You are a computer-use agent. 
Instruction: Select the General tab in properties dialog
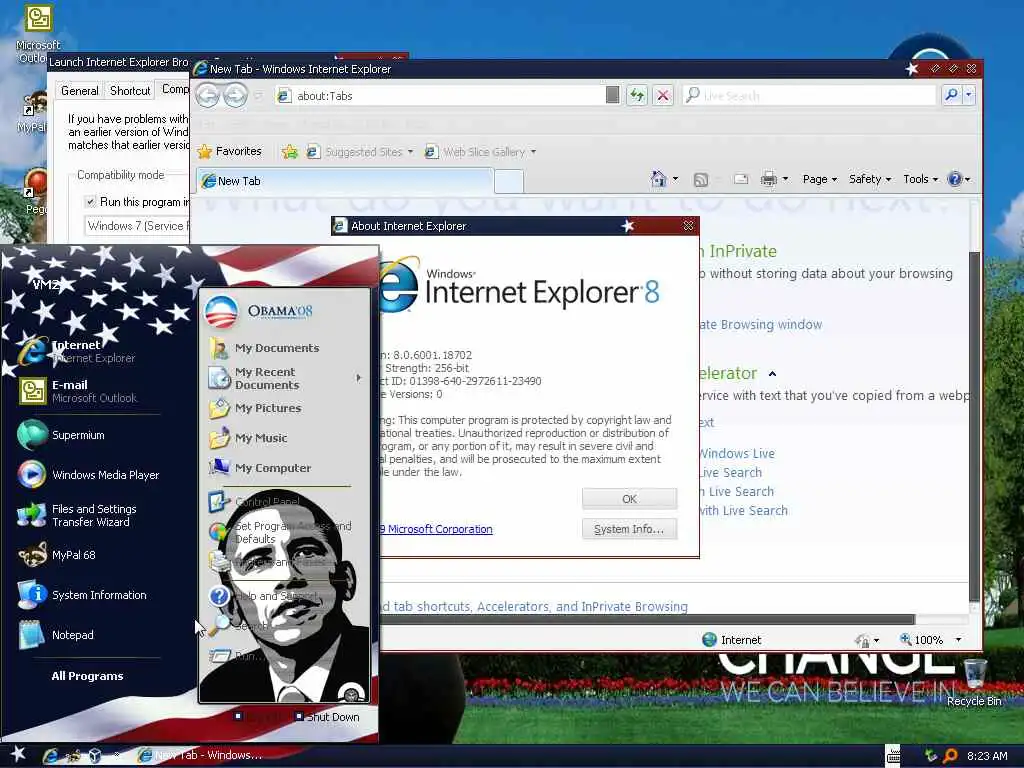[79, 91]
